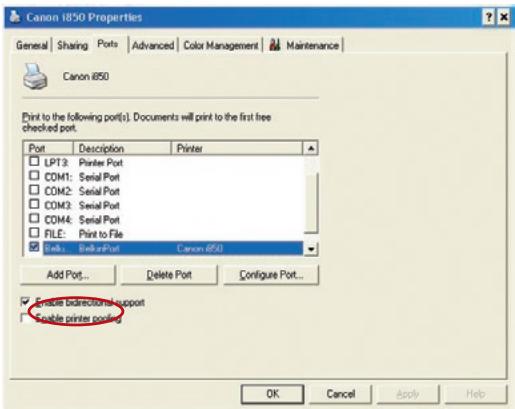Open the Maintenance tab
Viewport: 515px width, 409px height.
[x=304, y=45]
